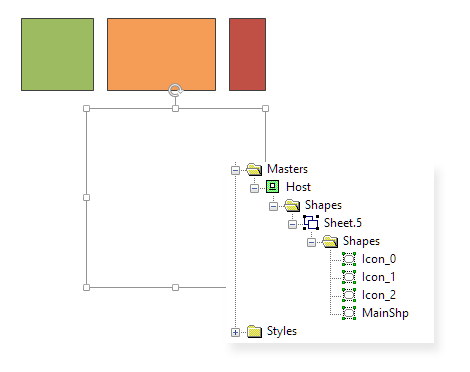Click the Masters folder icon
The height and width of the screenshot is (372, 470).
[254, 169]
